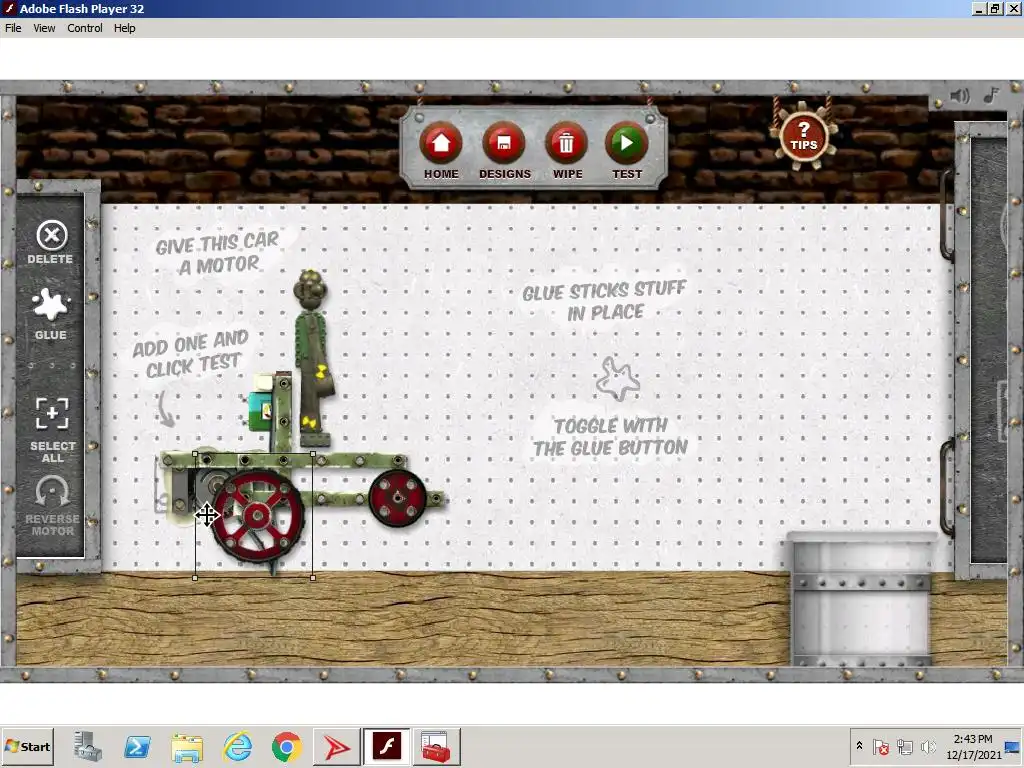The image size is (1024, 768).
Task: Open the File menu
Action: click(13, 28)
